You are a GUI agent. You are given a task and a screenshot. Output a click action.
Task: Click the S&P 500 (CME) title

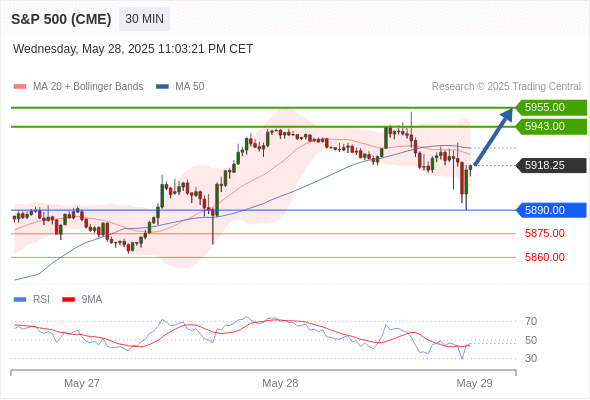61,19
